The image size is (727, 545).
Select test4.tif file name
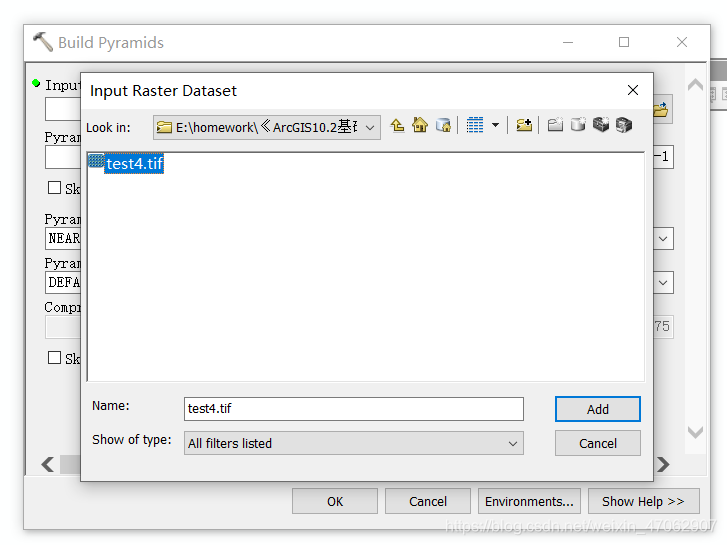tap(134, 164)
